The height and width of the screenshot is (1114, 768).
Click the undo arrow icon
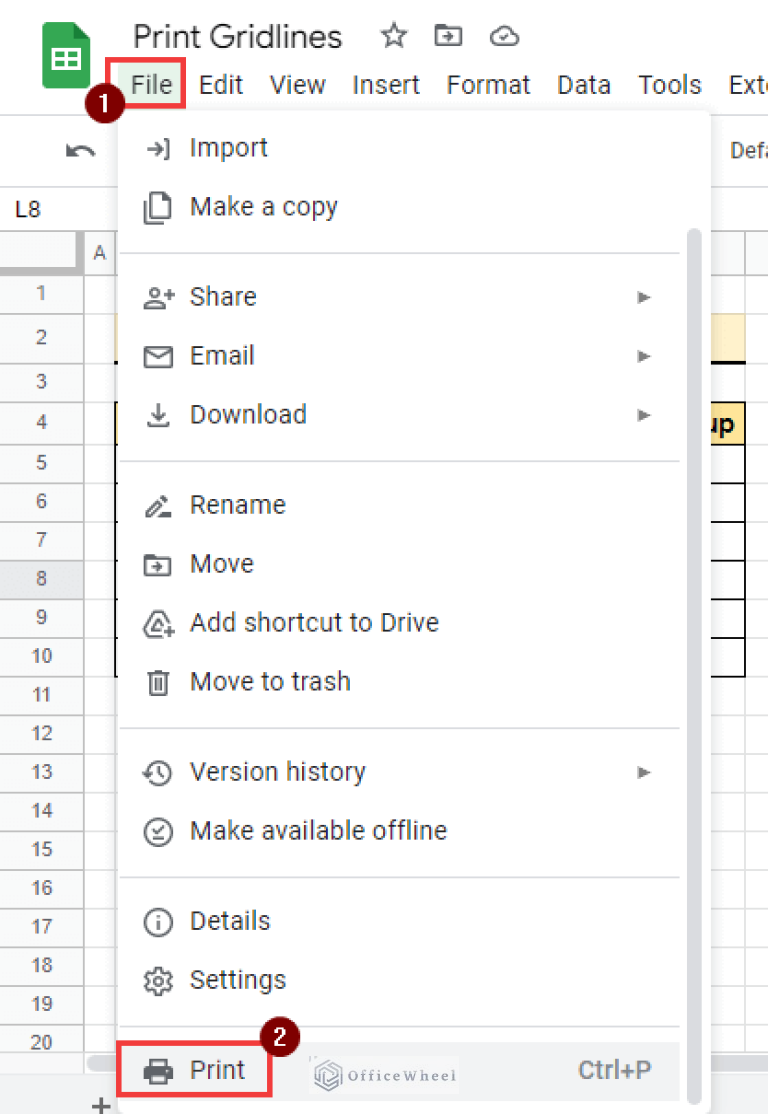80,151
